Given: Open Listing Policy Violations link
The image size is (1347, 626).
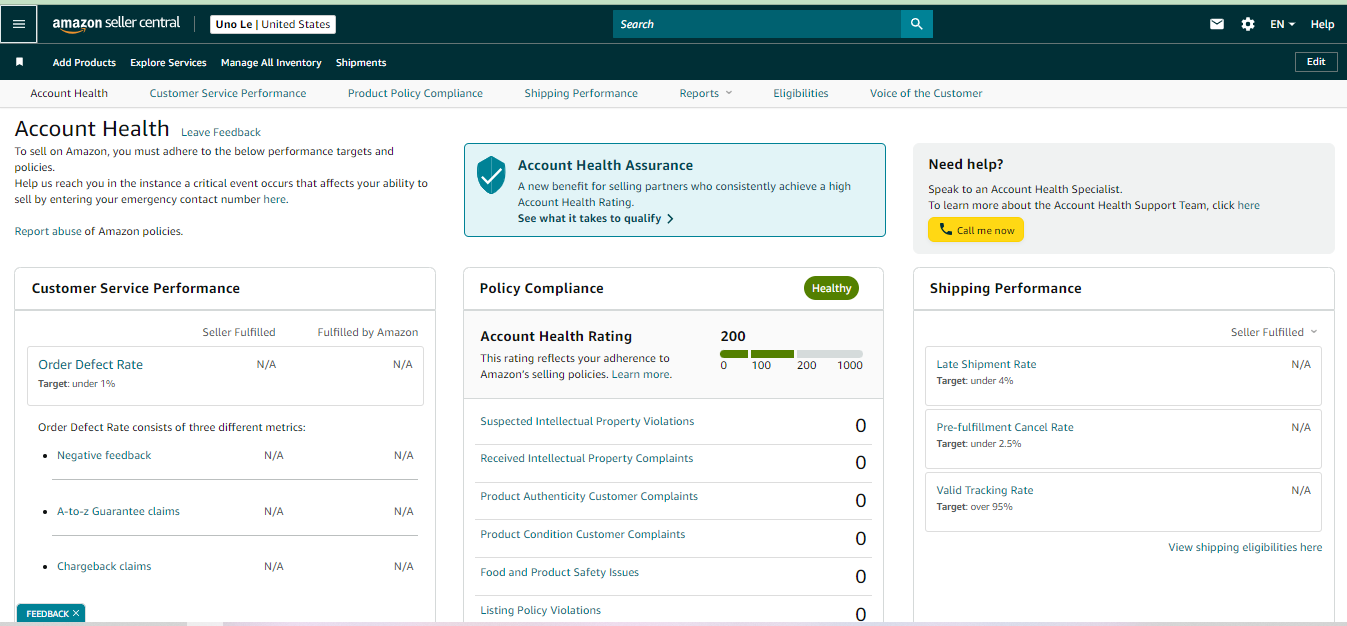Looking at the screenshot, I should 540,610.
